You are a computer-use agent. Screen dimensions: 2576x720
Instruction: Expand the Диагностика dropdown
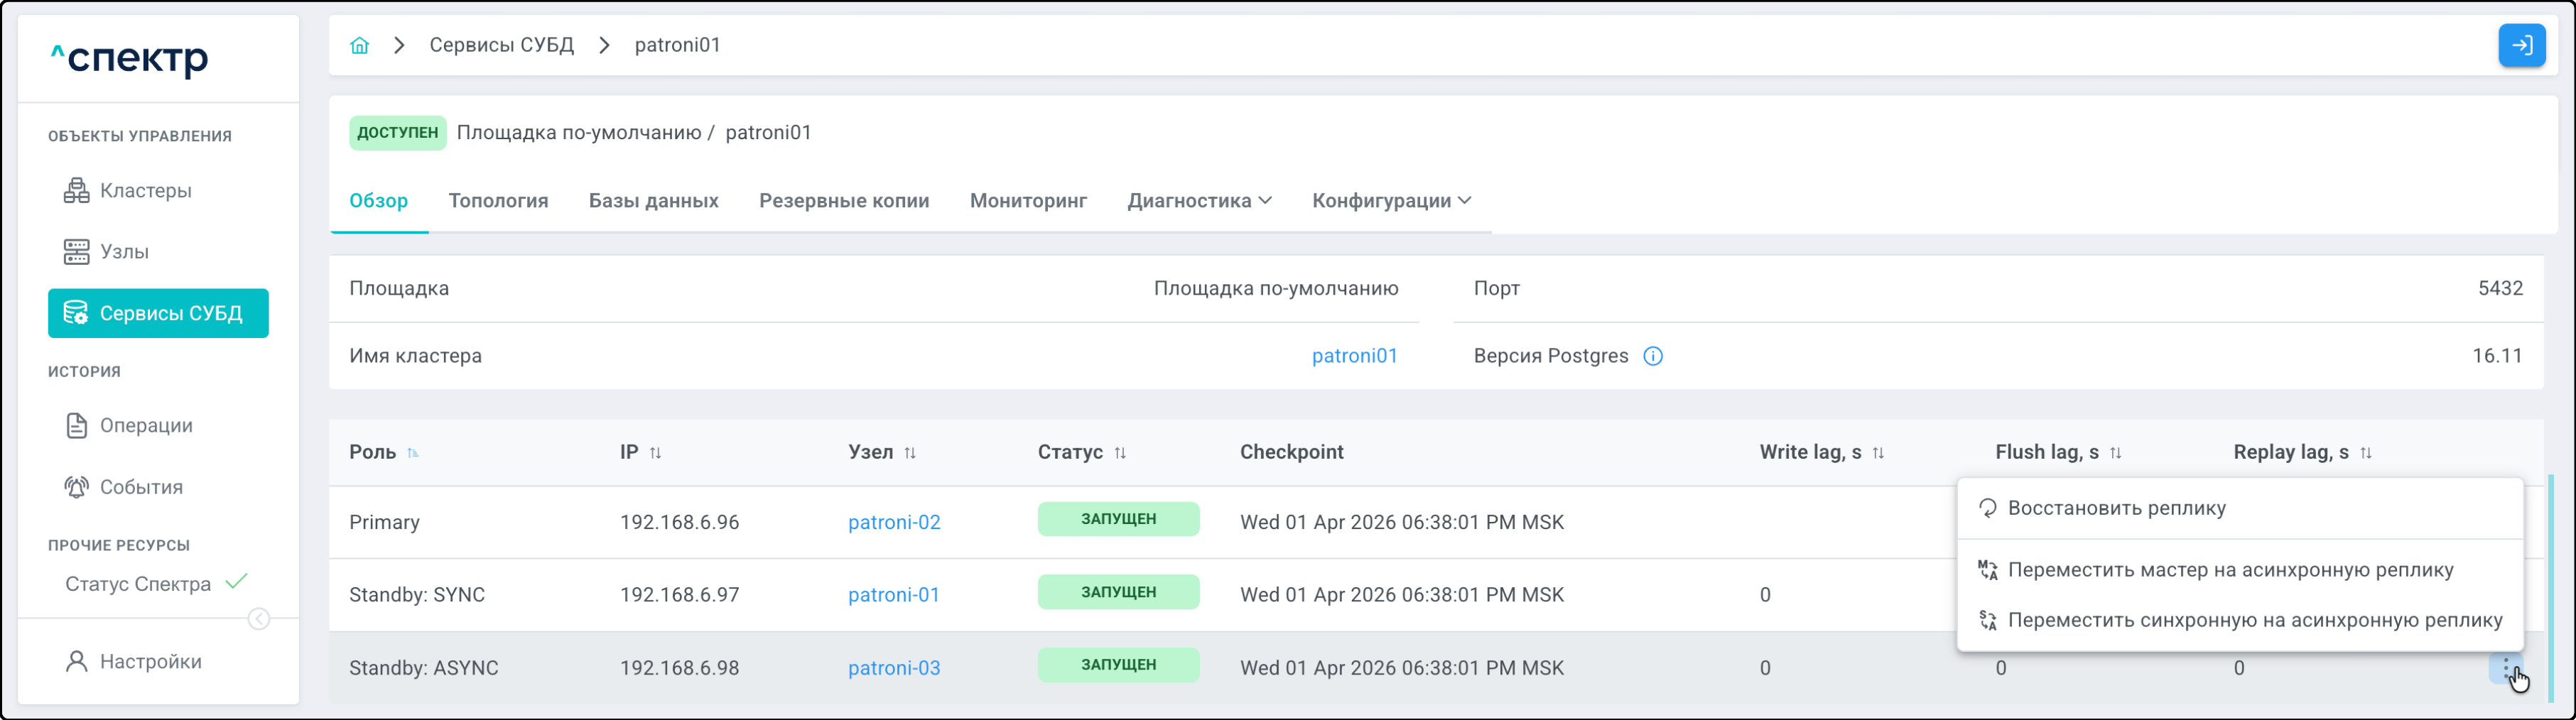[1199, 201]
